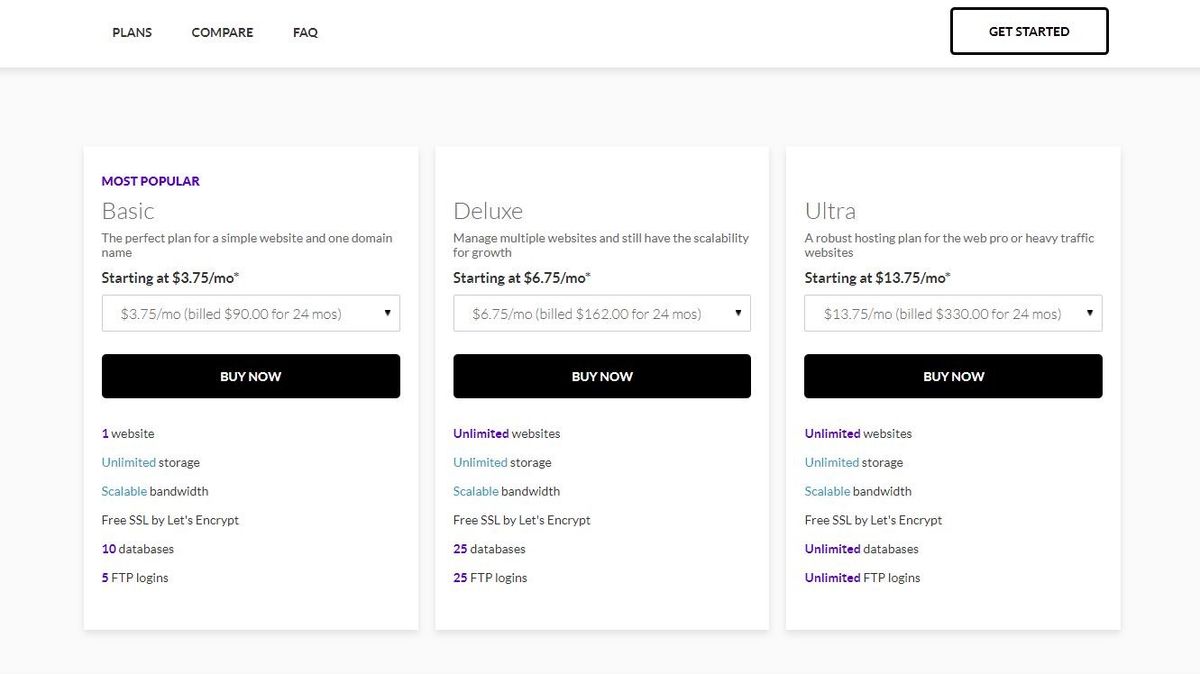The width and height of the screenshot is (1200, 674).
Task: Click the Basic plan title
Action: pyautogui.click(x=128, y=211)
